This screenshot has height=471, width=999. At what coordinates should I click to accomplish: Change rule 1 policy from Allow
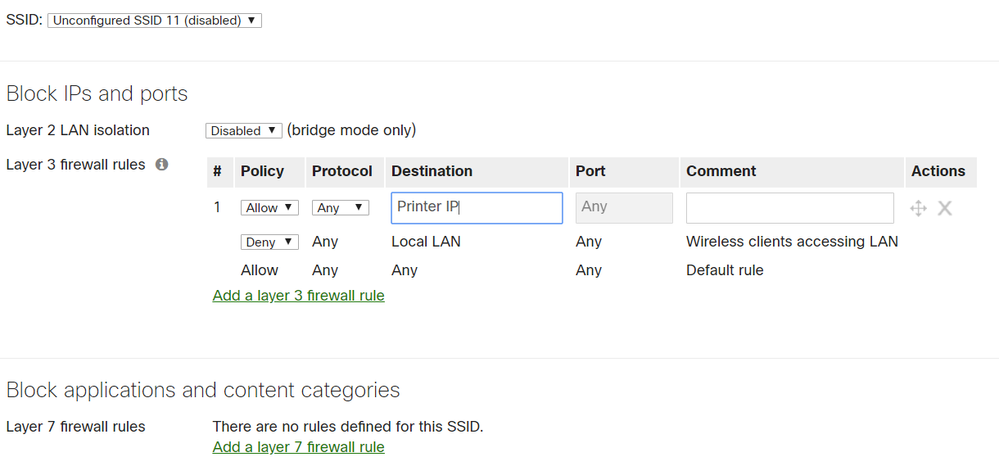[x=270, y=208]
